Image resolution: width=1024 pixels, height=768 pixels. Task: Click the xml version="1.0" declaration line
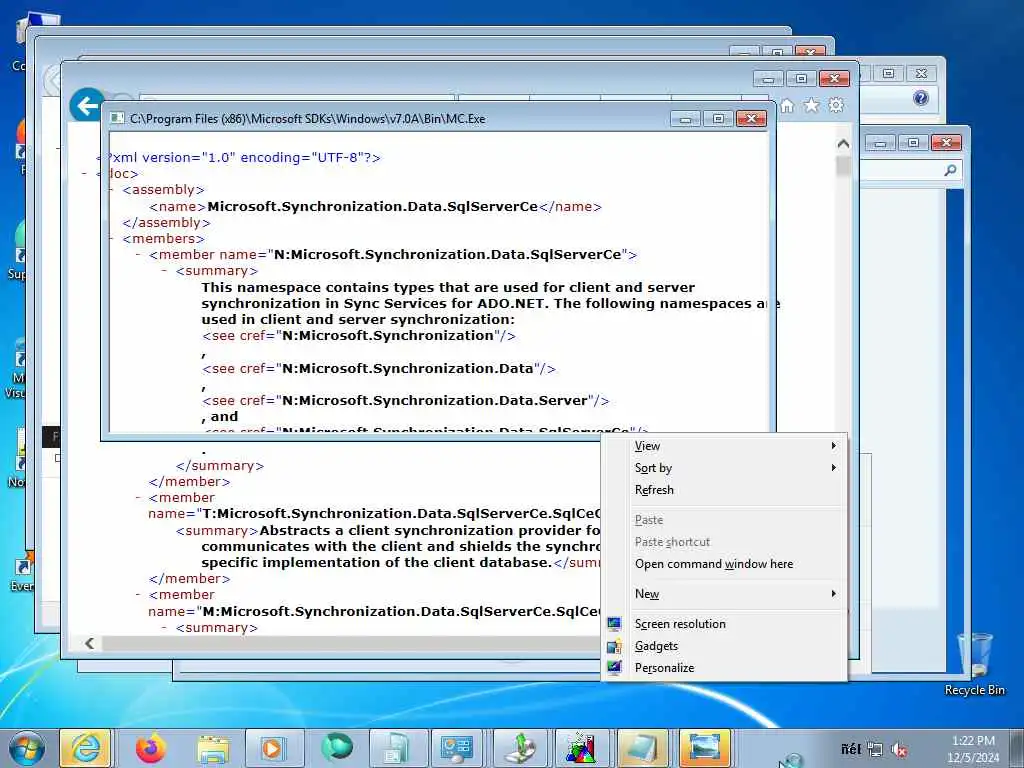pos(238,157)
